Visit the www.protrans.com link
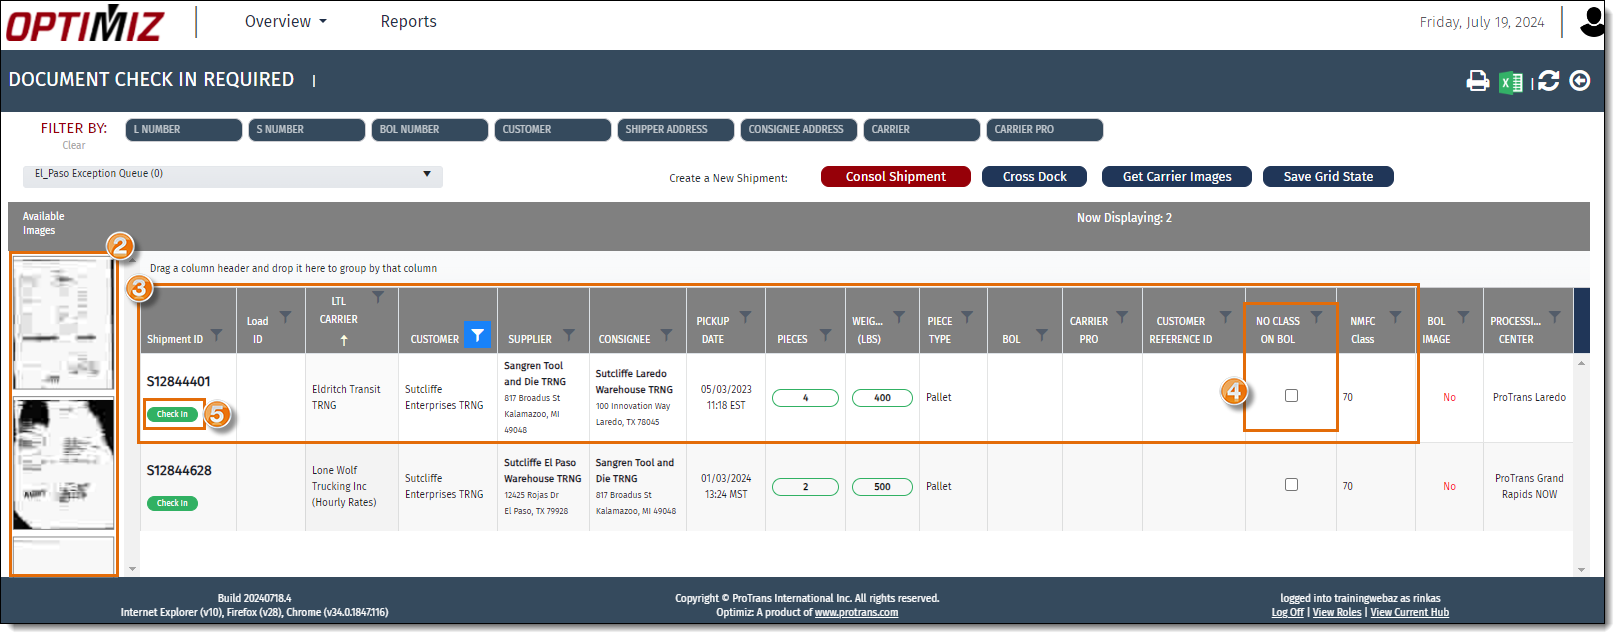1620x639 pixels. 856,613
